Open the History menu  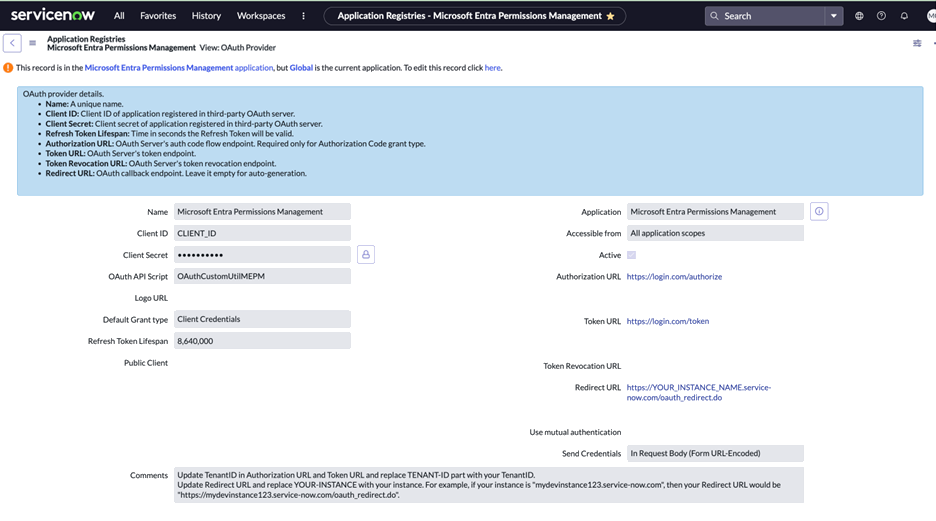click(x=206, y=16)
